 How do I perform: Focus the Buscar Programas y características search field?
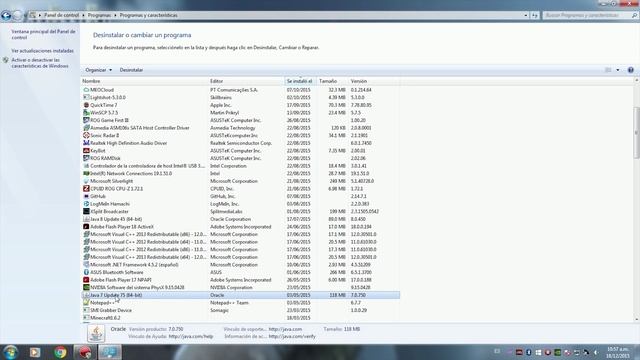pyautogui.click(x=586, y=15)
